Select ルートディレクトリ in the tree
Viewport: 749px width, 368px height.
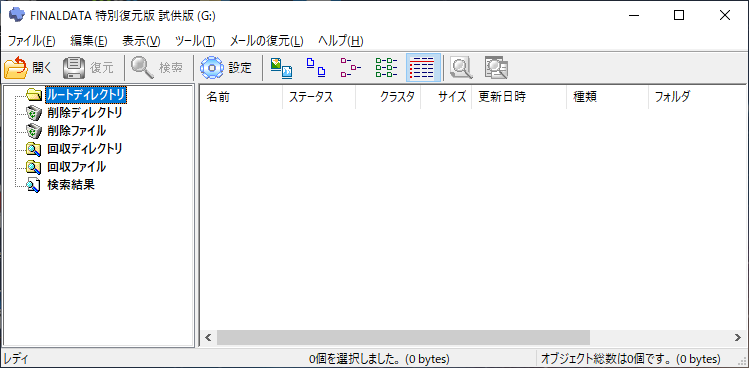click(x=86, y=95)
